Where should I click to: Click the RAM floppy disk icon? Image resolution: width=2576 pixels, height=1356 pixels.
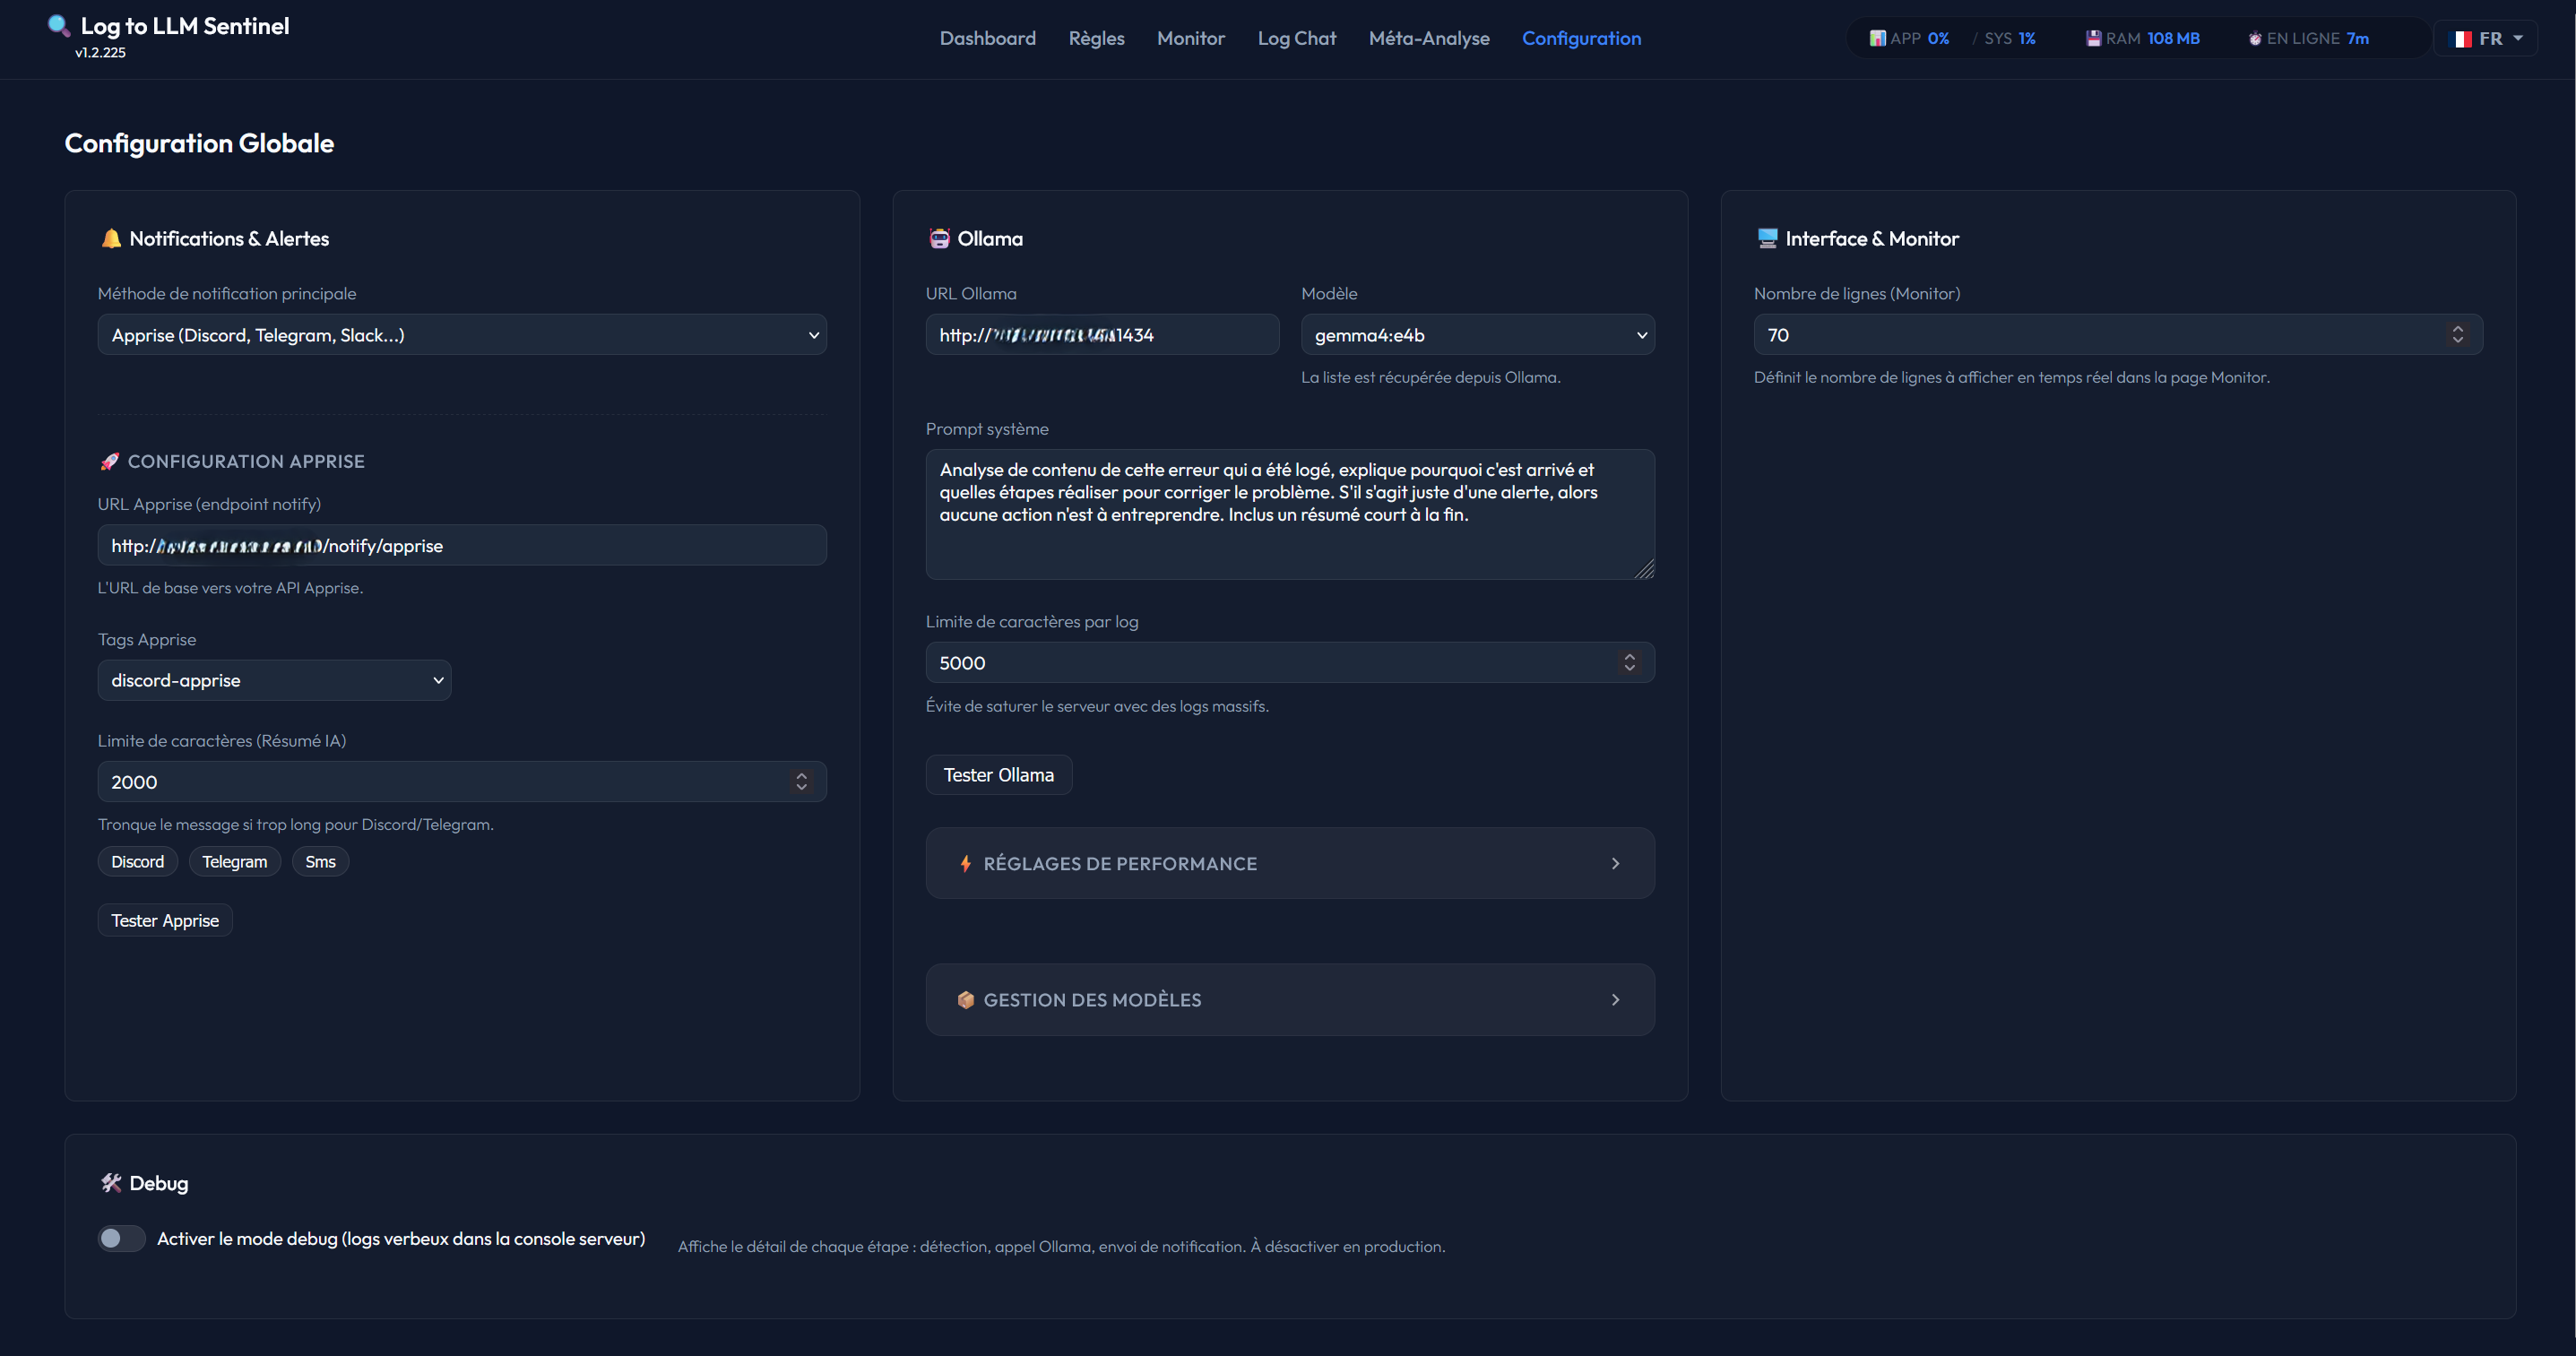(x=2093, y=38)
